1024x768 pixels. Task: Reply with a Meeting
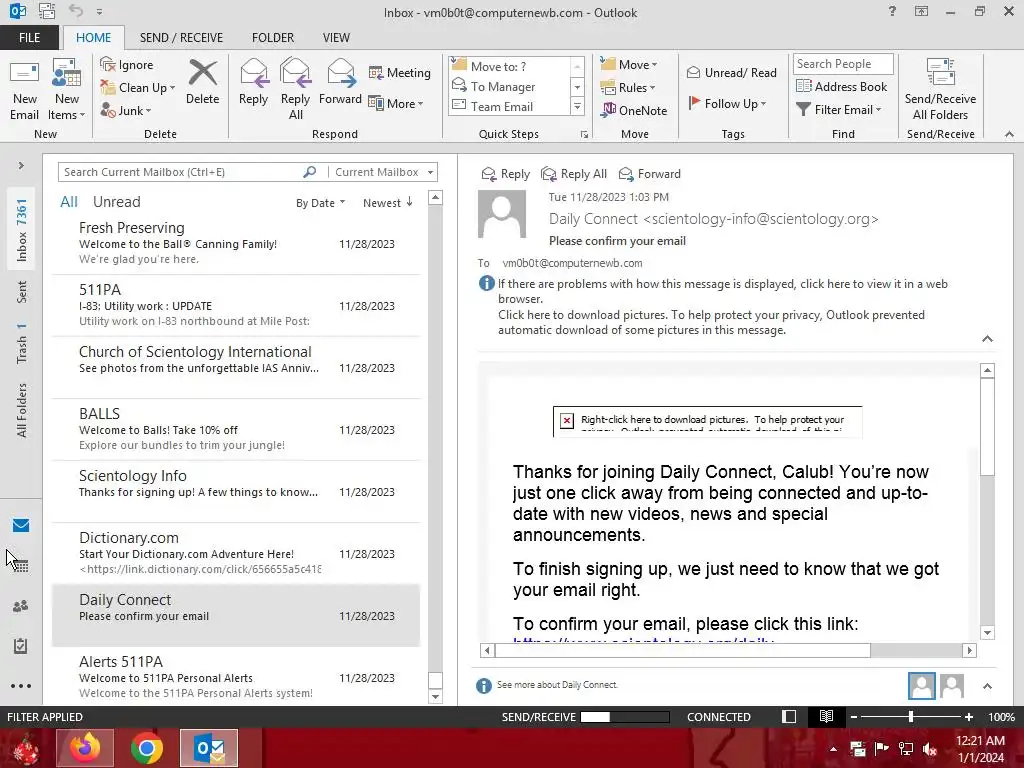tap(400, 72)
